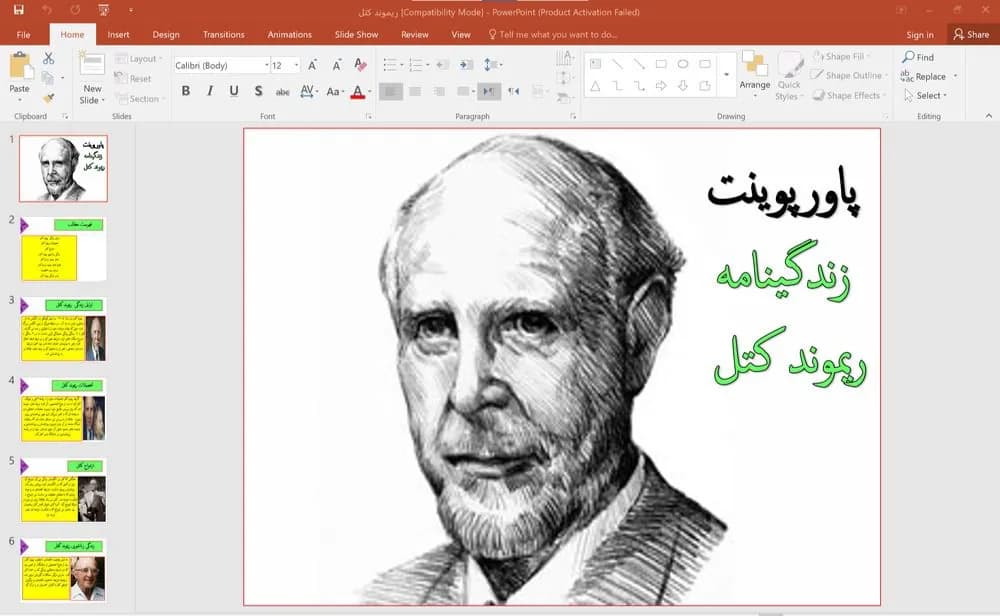Click the Find magnifier icon
The width and height of the screenshot is (1000, 616).
pyautogui.click(x=908, y=57)
